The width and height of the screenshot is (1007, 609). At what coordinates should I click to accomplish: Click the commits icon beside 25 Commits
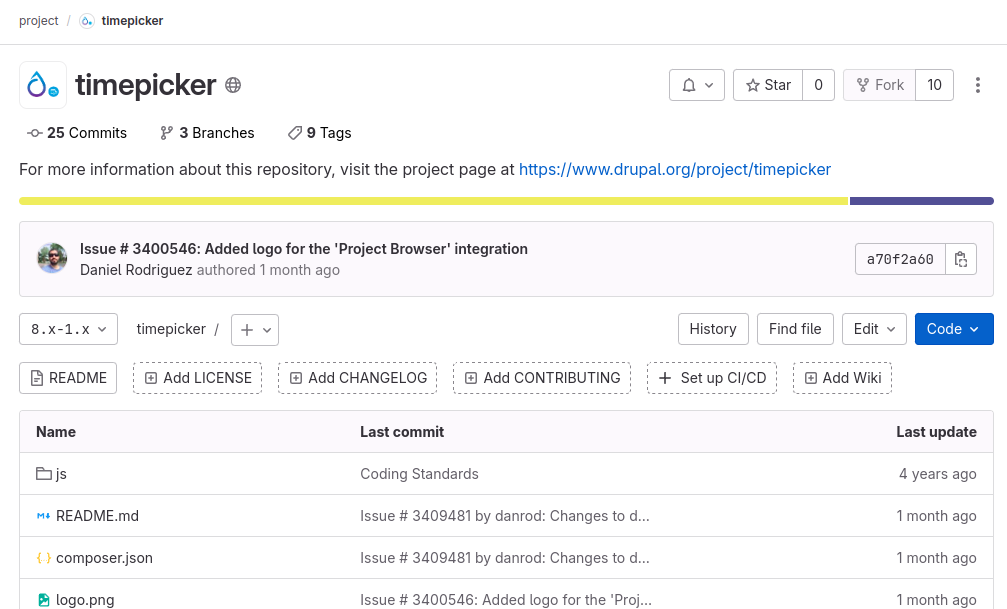[35, 133]
